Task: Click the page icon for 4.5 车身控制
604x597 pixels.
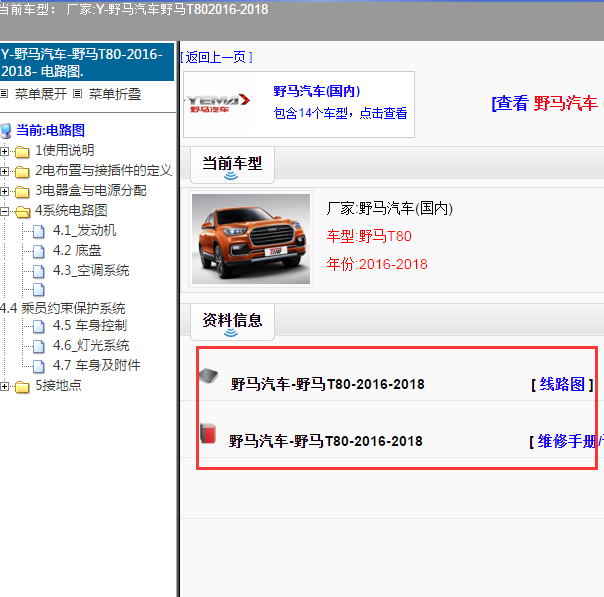Action: click(39, 326)
